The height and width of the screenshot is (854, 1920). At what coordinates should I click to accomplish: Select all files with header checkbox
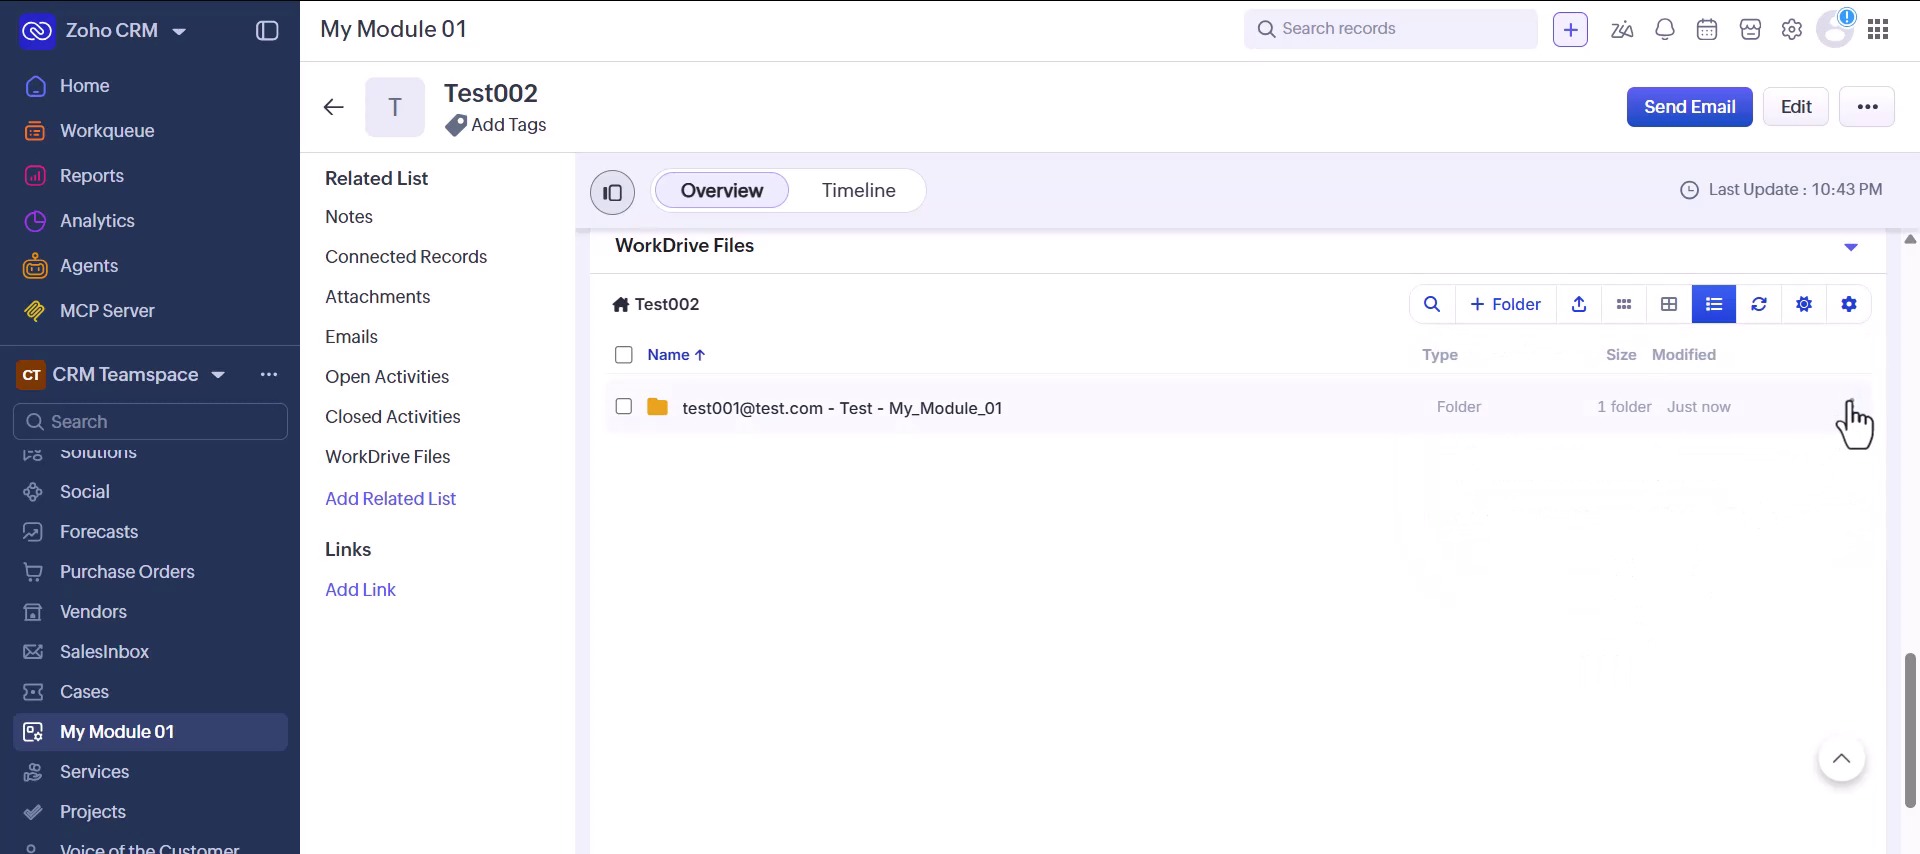point(624,355)
